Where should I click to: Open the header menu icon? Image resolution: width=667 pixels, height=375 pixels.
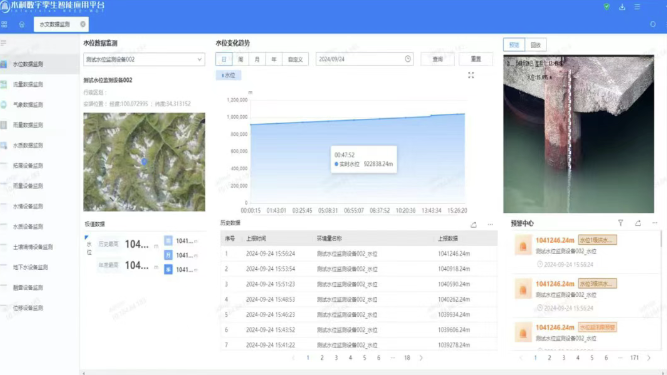pyautogui.click(x=637, y=6)
